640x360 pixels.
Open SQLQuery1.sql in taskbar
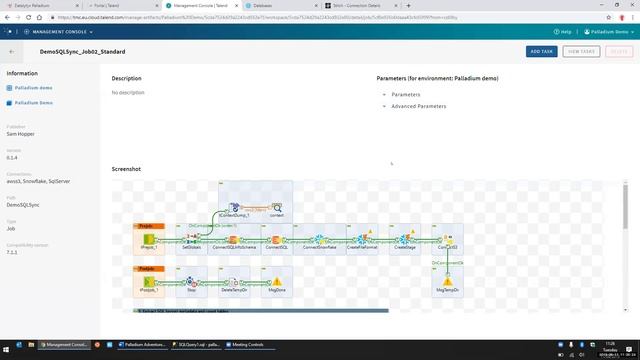196,344
